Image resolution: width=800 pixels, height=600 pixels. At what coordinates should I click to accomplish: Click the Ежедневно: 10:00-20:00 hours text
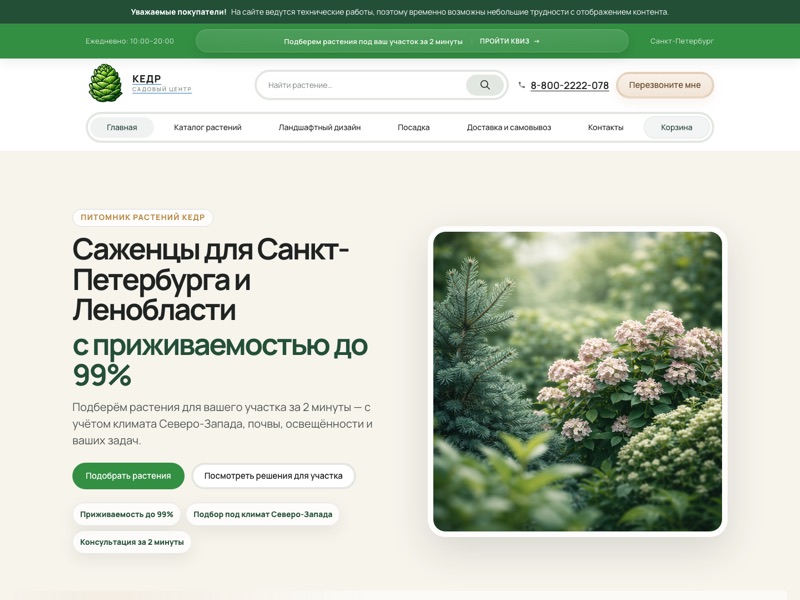[130, 41]
